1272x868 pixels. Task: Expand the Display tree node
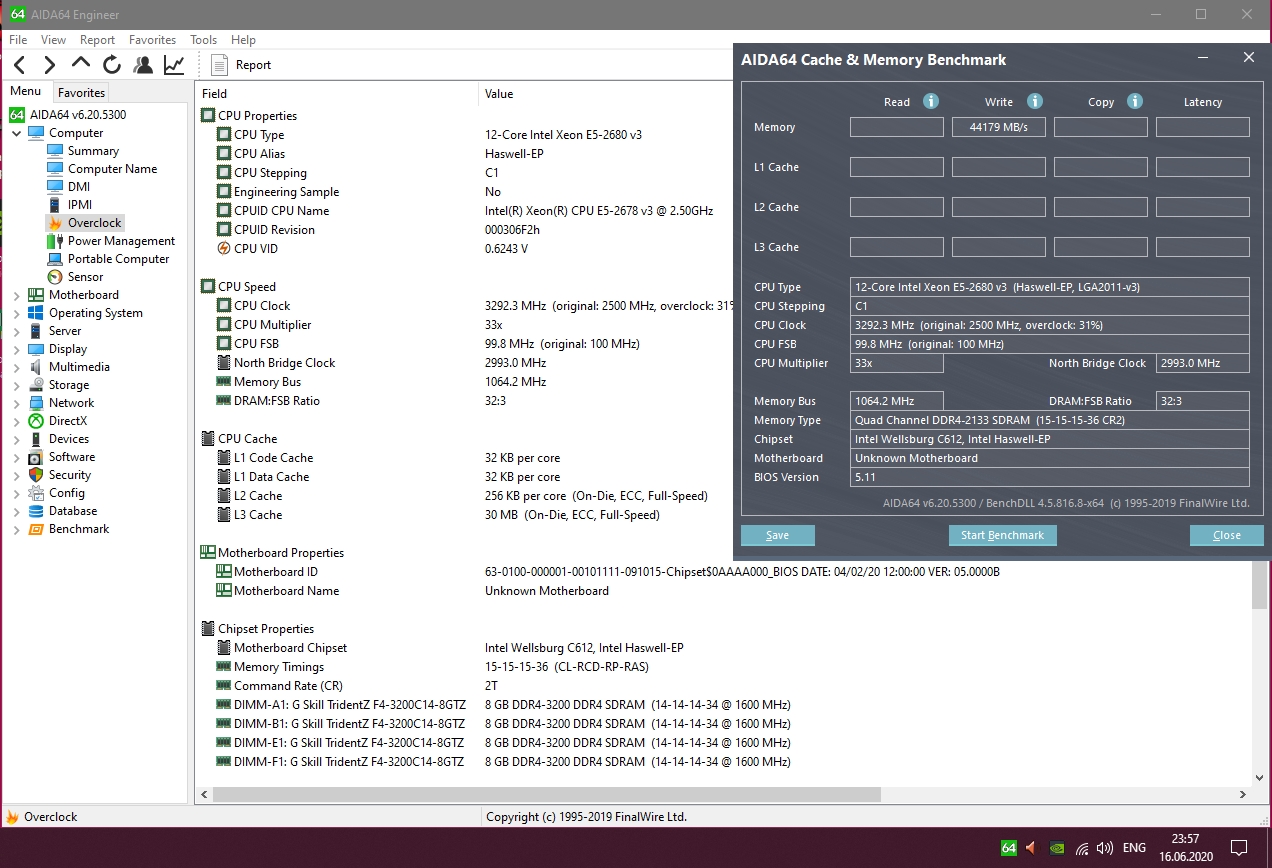(17, 349)
